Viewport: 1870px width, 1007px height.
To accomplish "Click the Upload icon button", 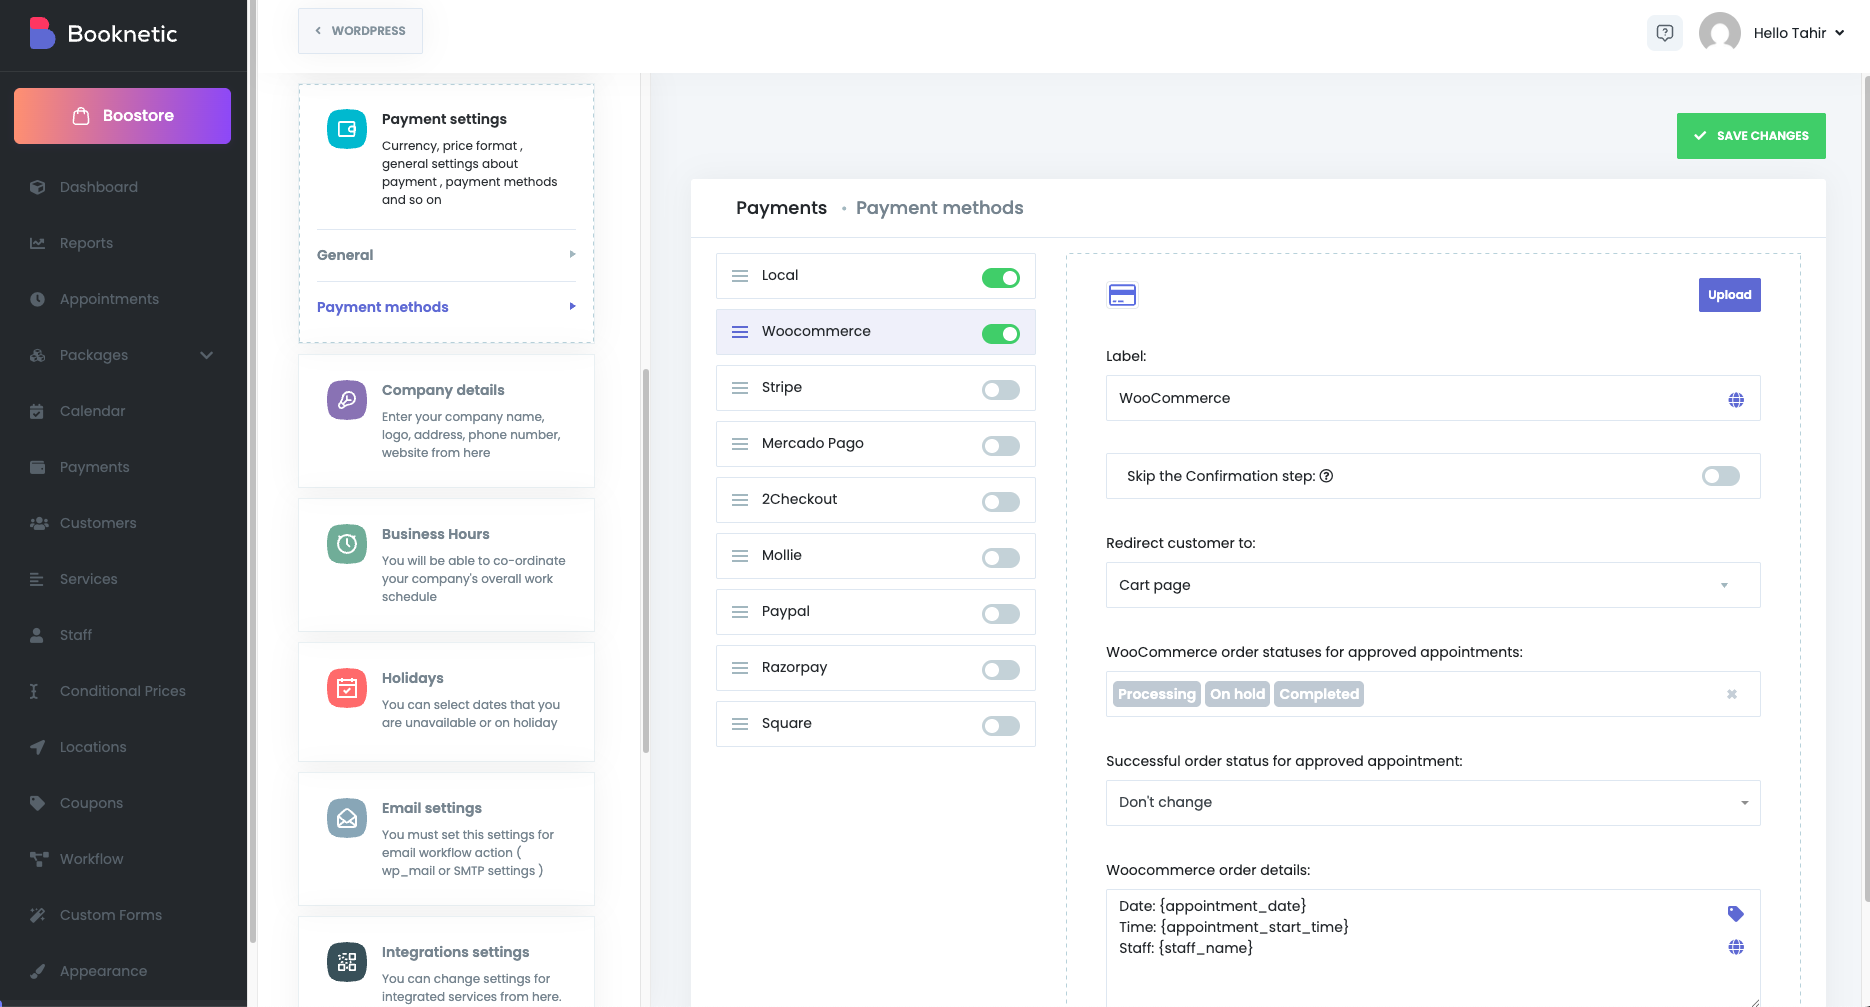I will click(1729, 295).
